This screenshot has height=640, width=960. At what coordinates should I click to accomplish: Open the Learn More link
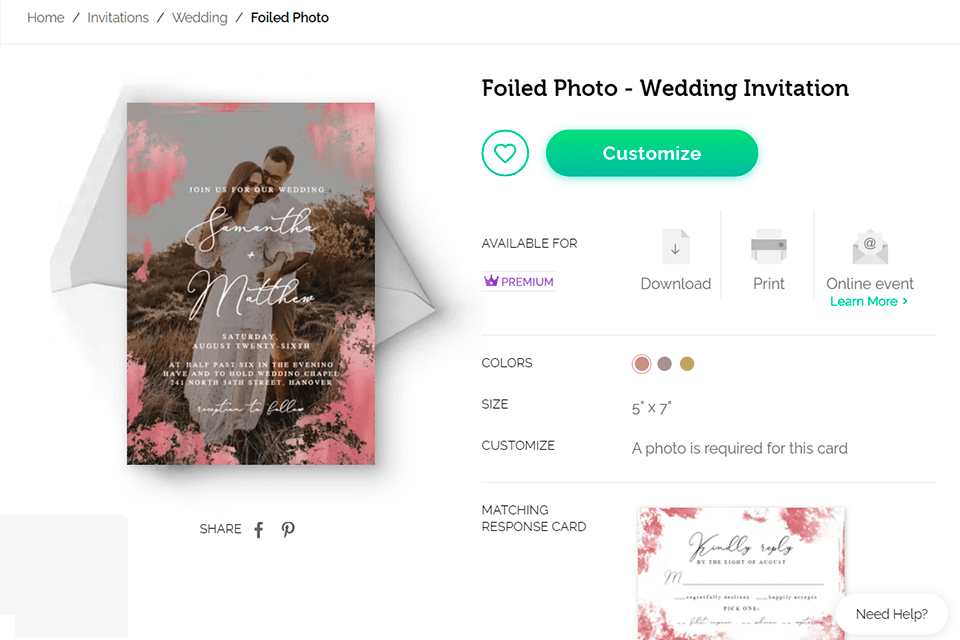tap(868, 301)
